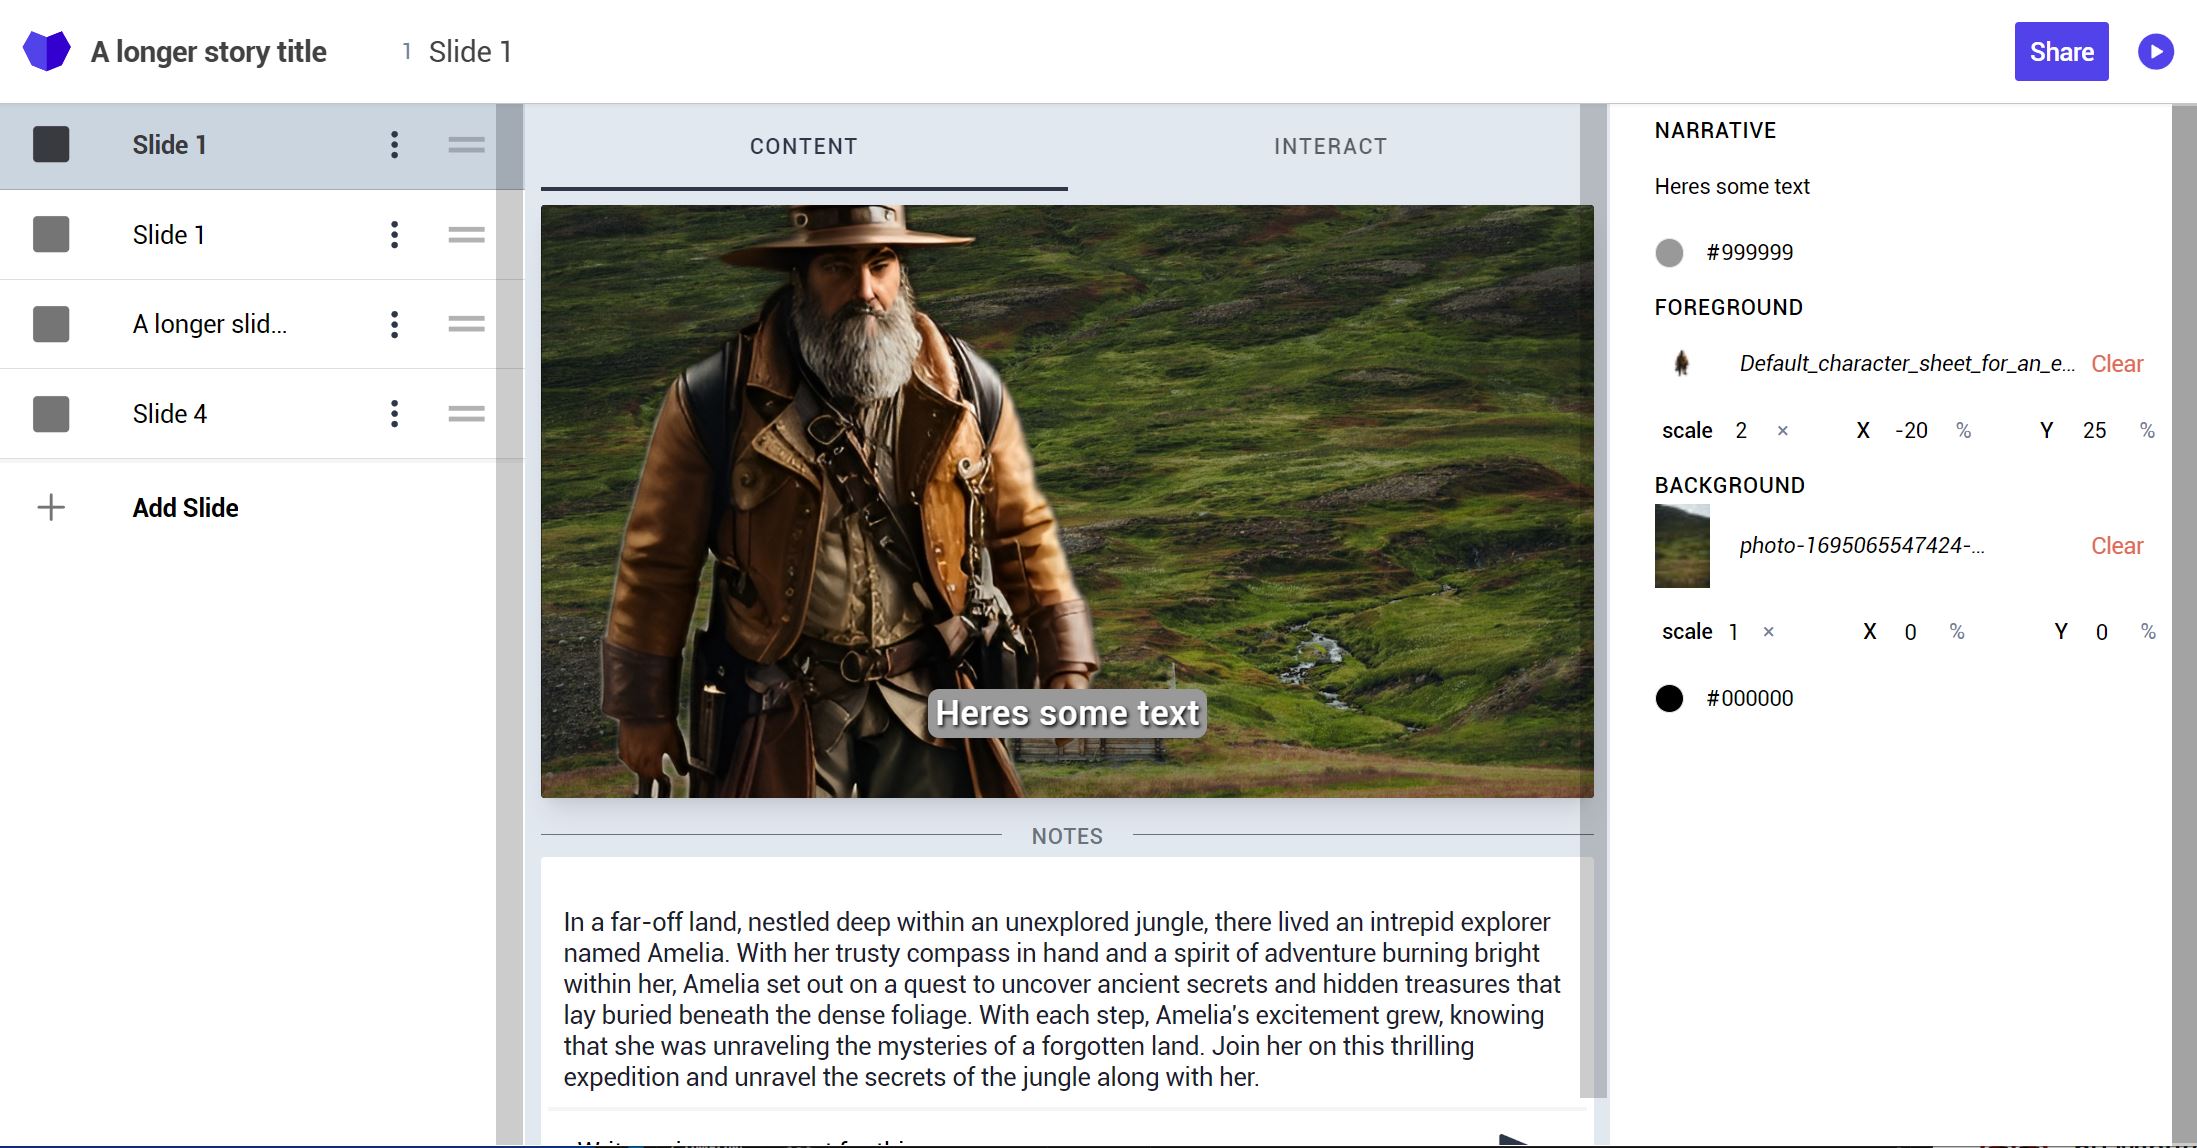Click the purple app logo icon top left

tap(42, 51)
